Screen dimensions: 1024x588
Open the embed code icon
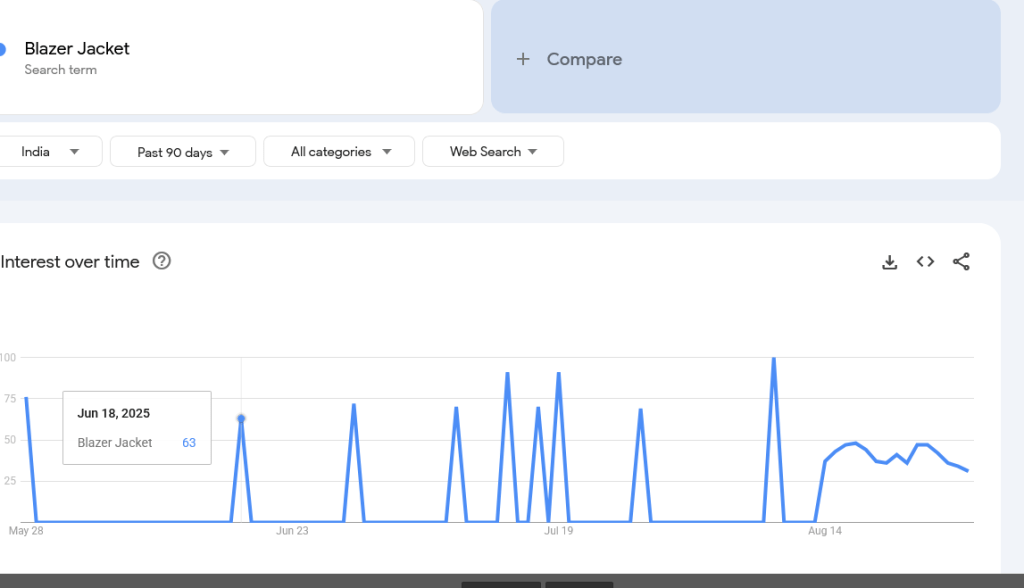pos(925,262)
